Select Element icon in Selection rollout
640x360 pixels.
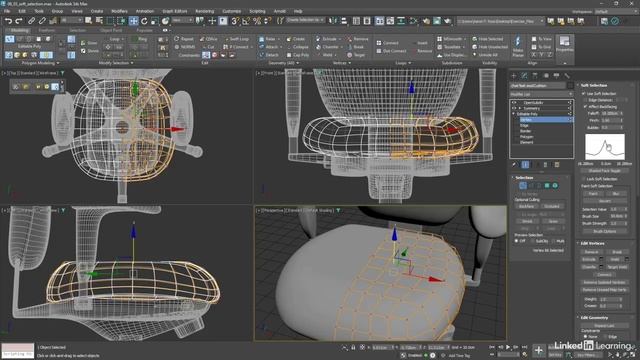pyautogui.click(x=555, y=186)
